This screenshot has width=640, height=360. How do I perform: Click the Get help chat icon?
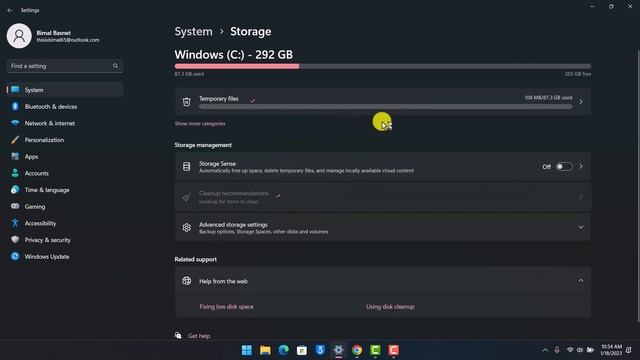click(178, 336)
